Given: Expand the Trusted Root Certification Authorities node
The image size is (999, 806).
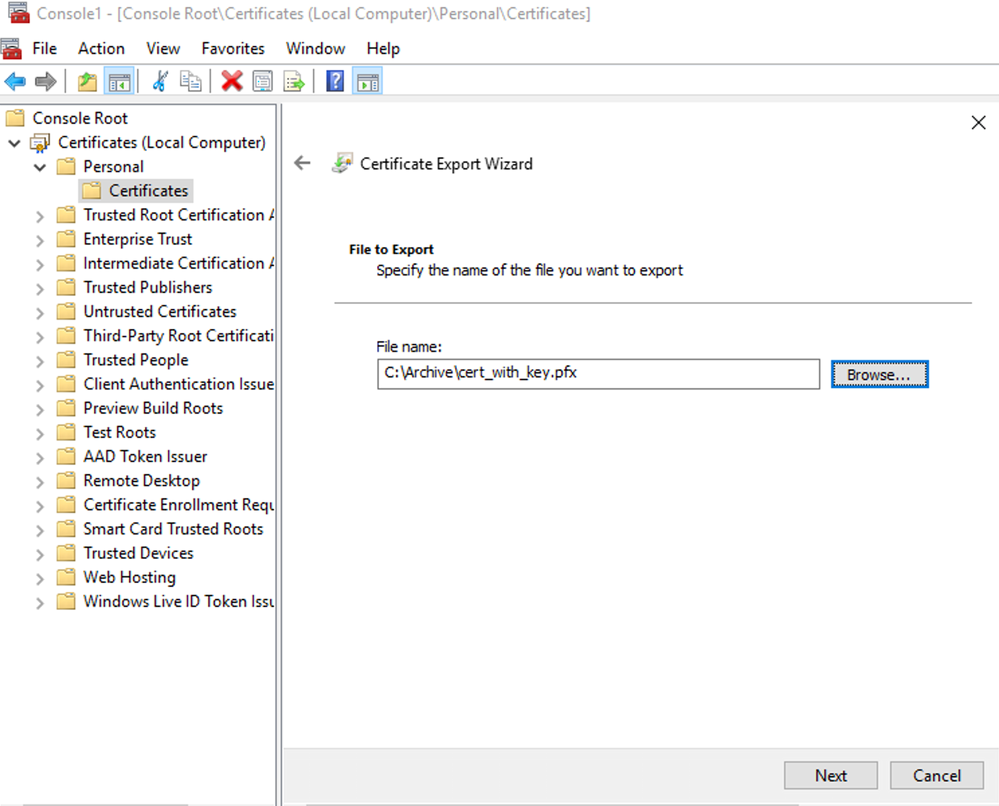Looking at the screenshot, I should tap(40, 216).
